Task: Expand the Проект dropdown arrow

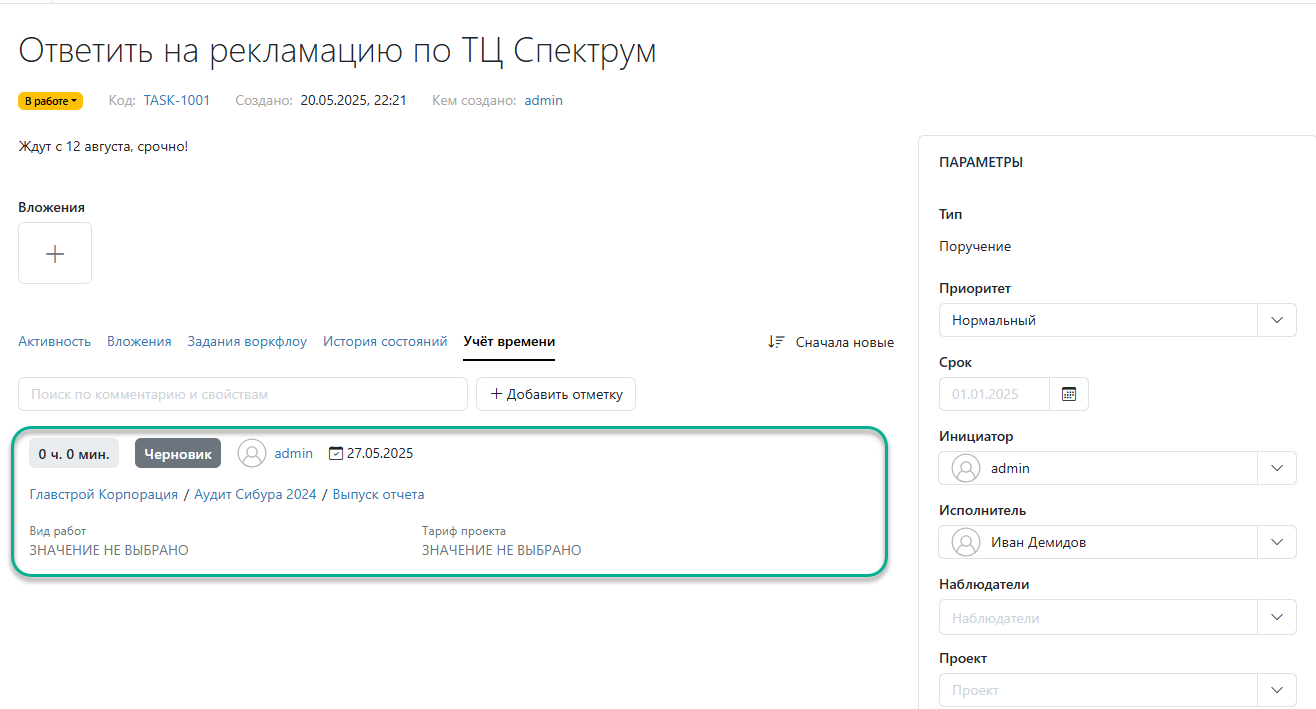Action: 1277,690
